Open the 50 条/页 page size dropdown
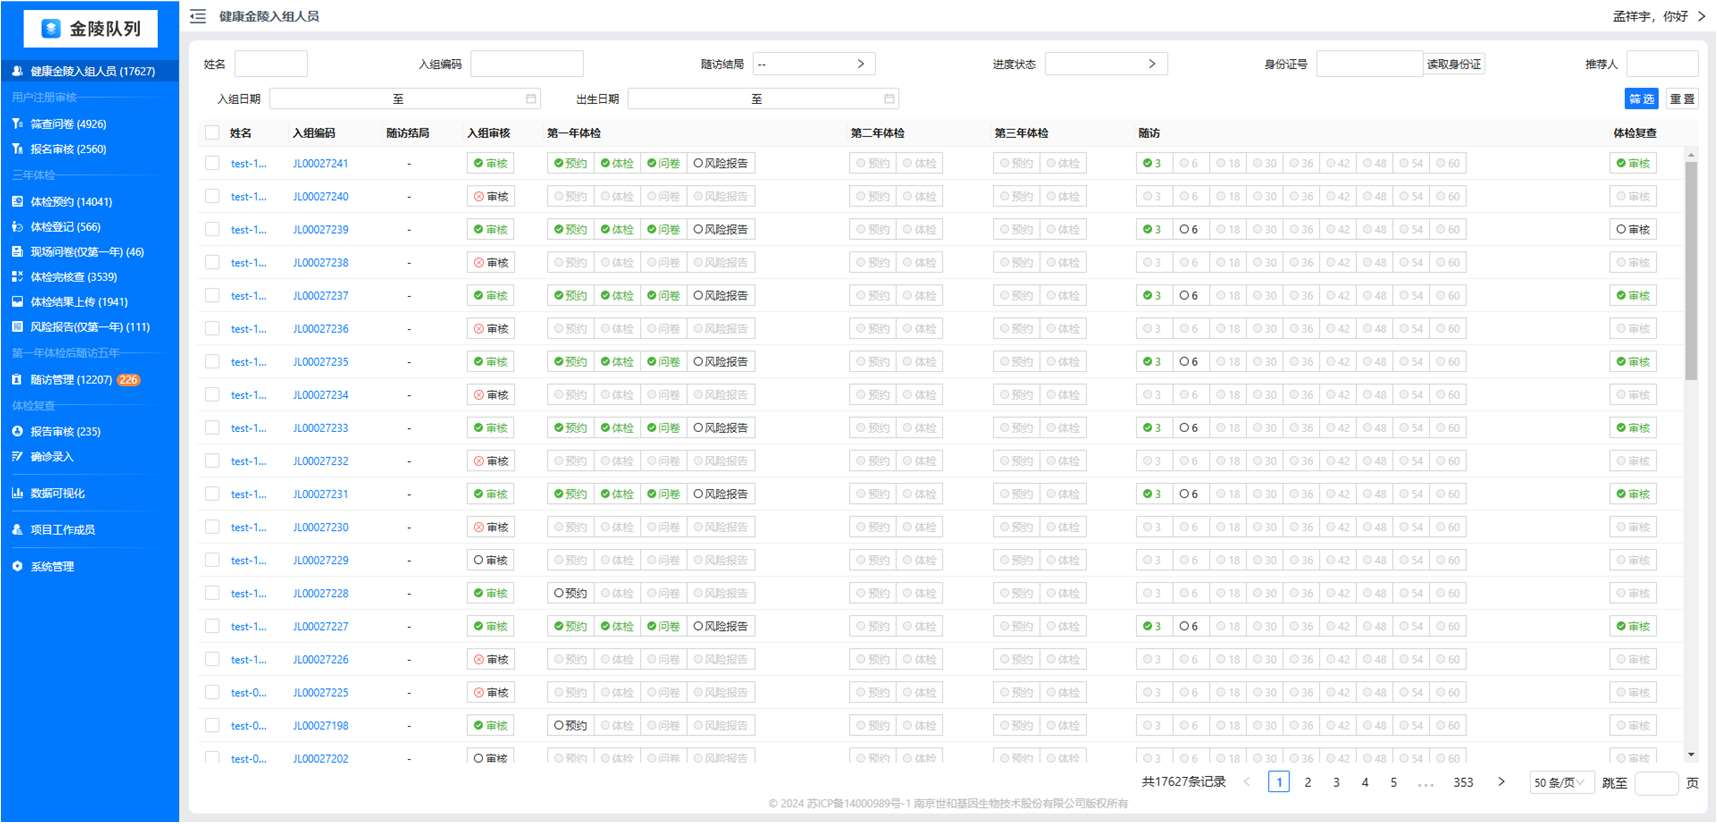 (x=1558, y=783)
